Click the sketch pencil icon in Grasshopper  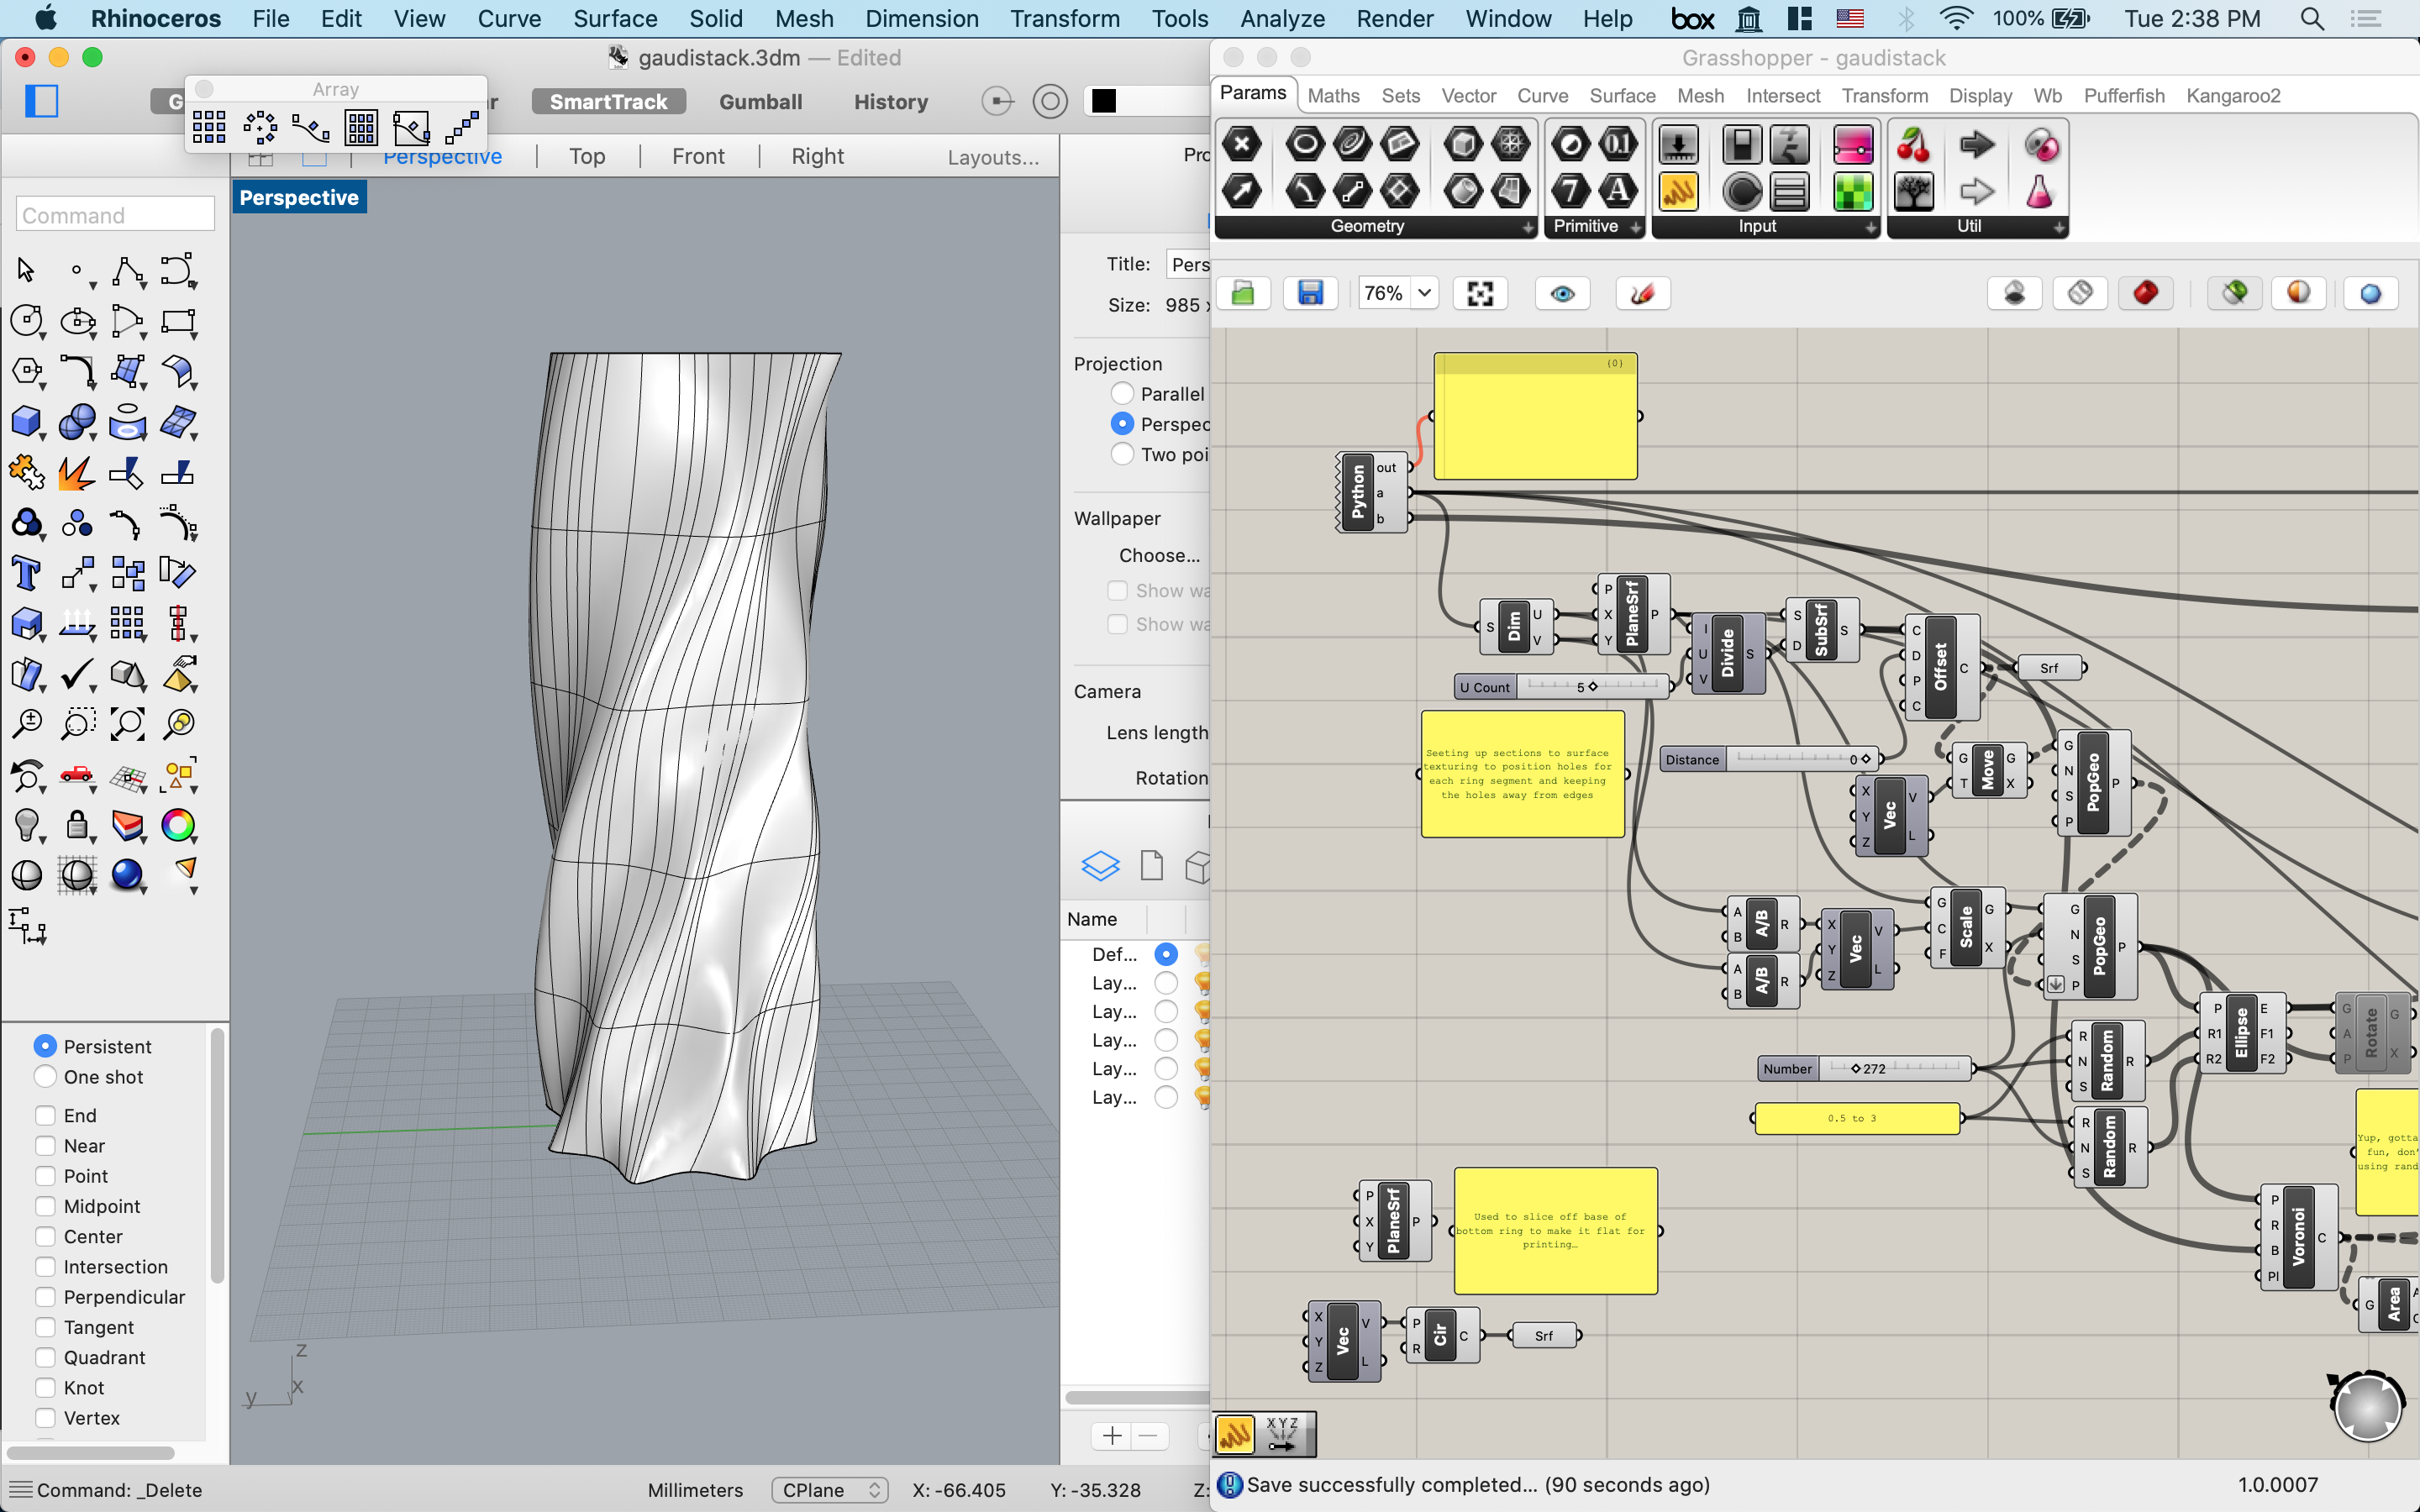click(x=1642, y=293)
